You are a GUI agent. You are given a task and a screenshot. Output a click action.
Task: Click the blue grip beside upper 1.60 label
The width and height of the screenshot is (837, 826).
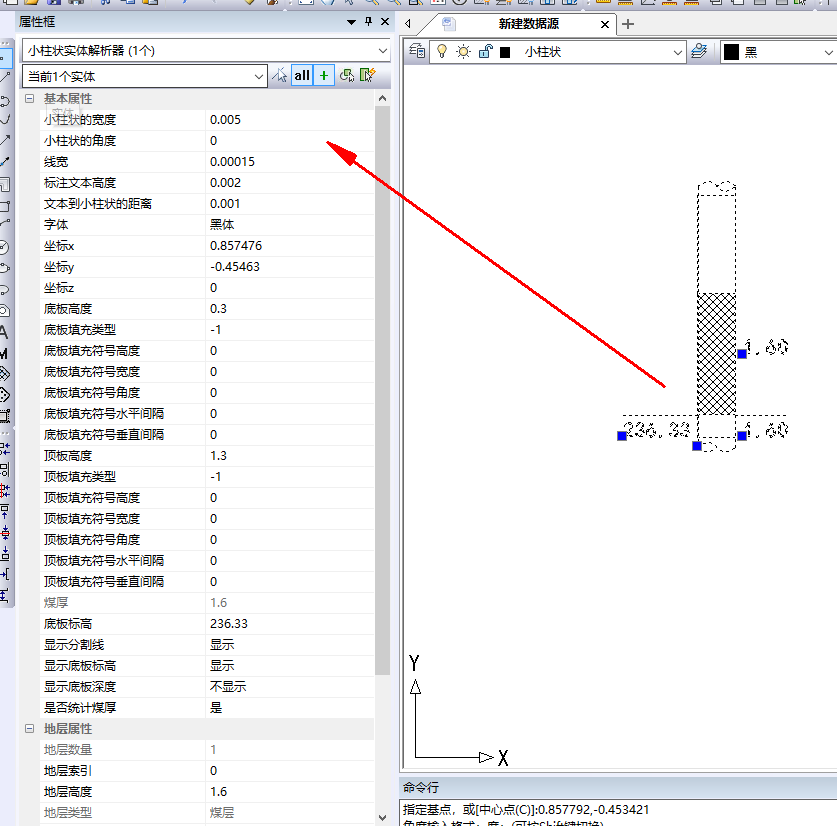(742, 353)
